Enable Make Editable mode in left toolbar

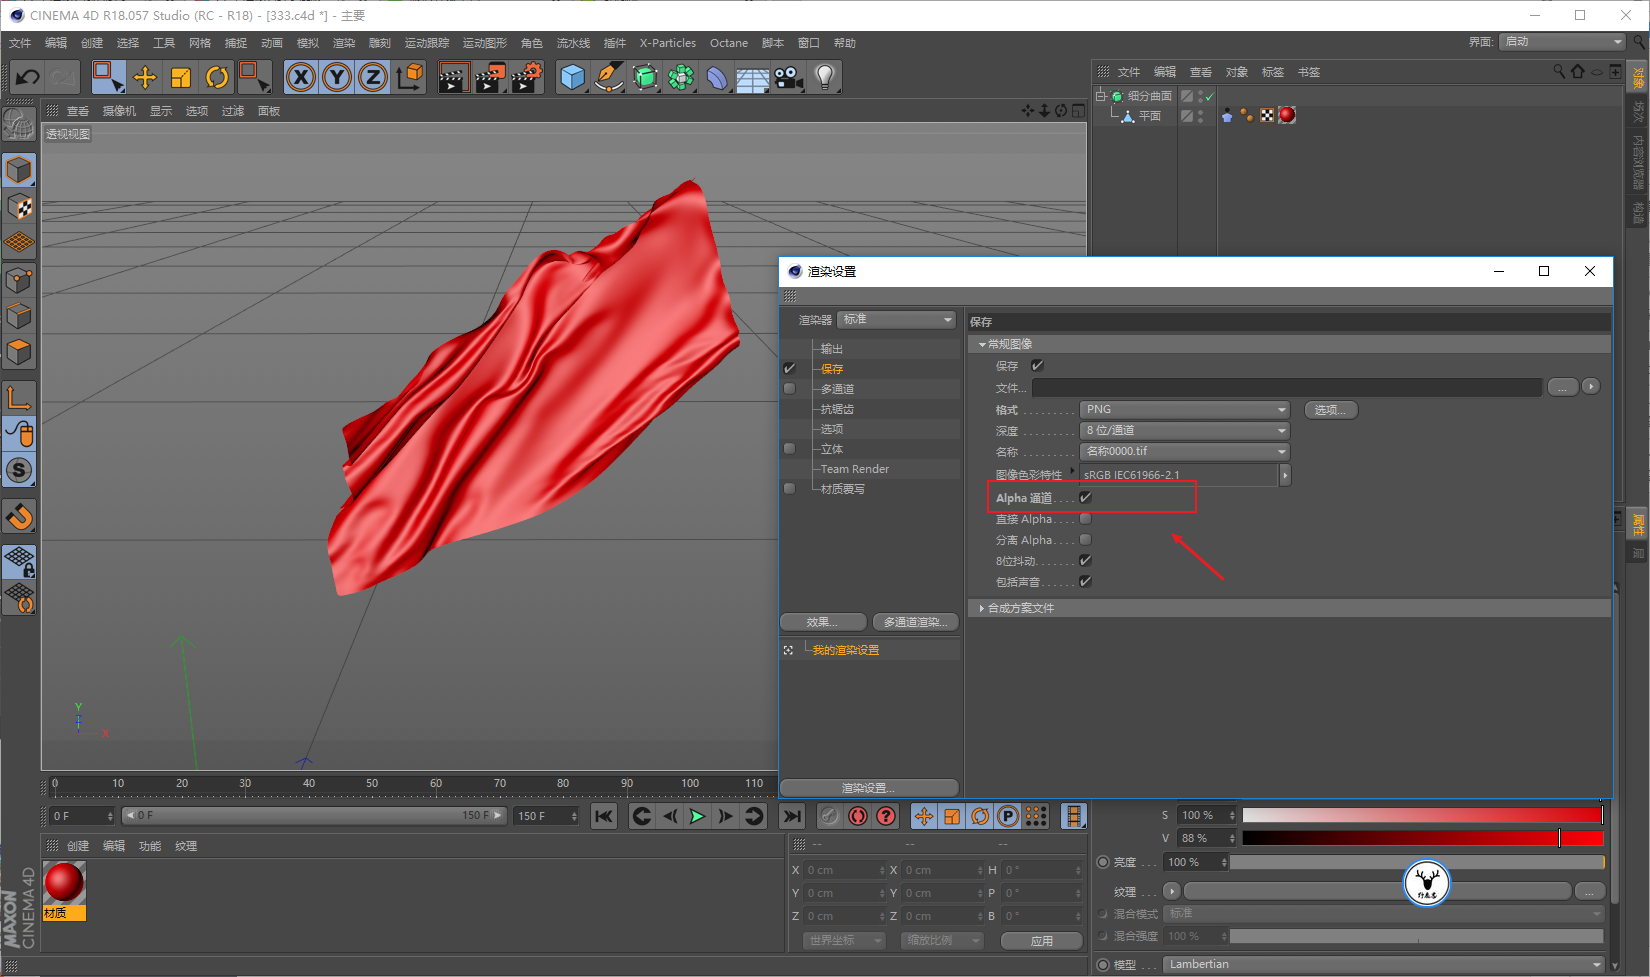(x=18, y=124)
